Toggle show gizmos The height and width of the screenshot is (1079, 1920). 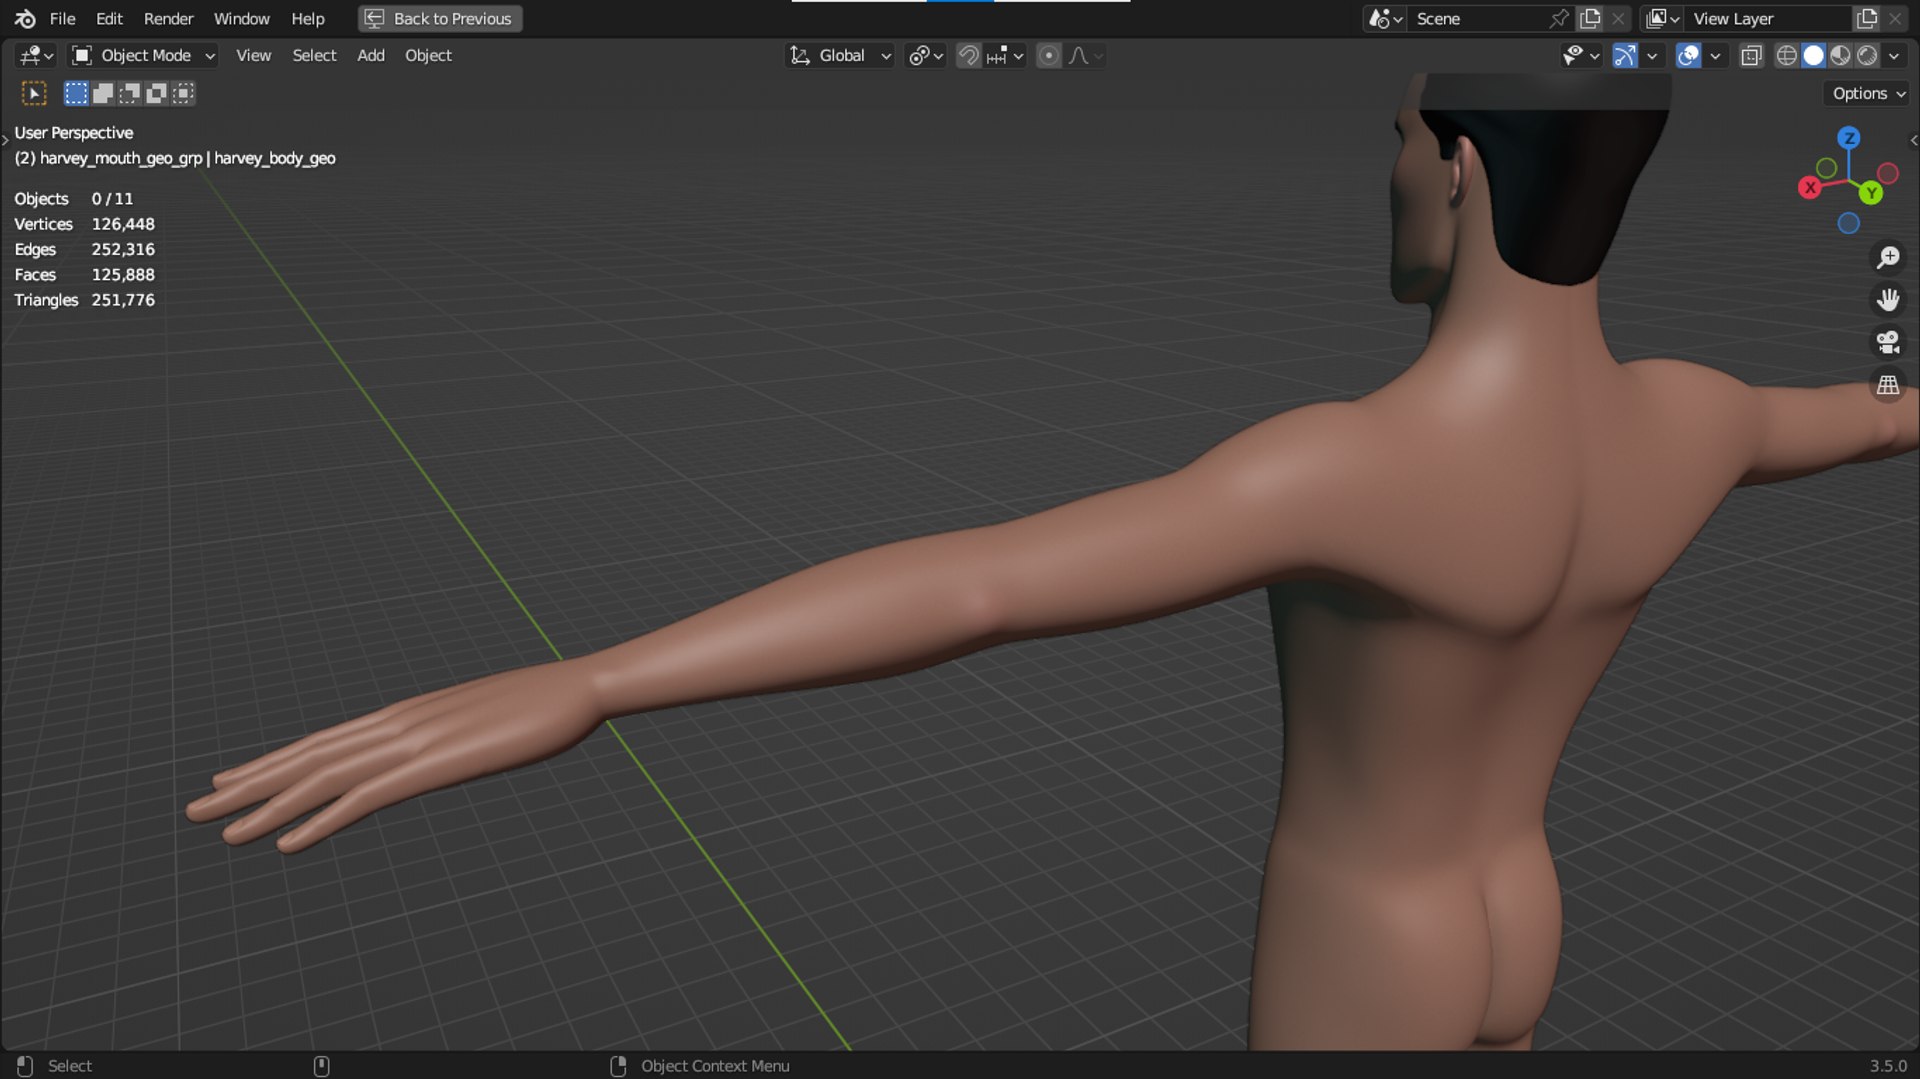pos(1625,55)
